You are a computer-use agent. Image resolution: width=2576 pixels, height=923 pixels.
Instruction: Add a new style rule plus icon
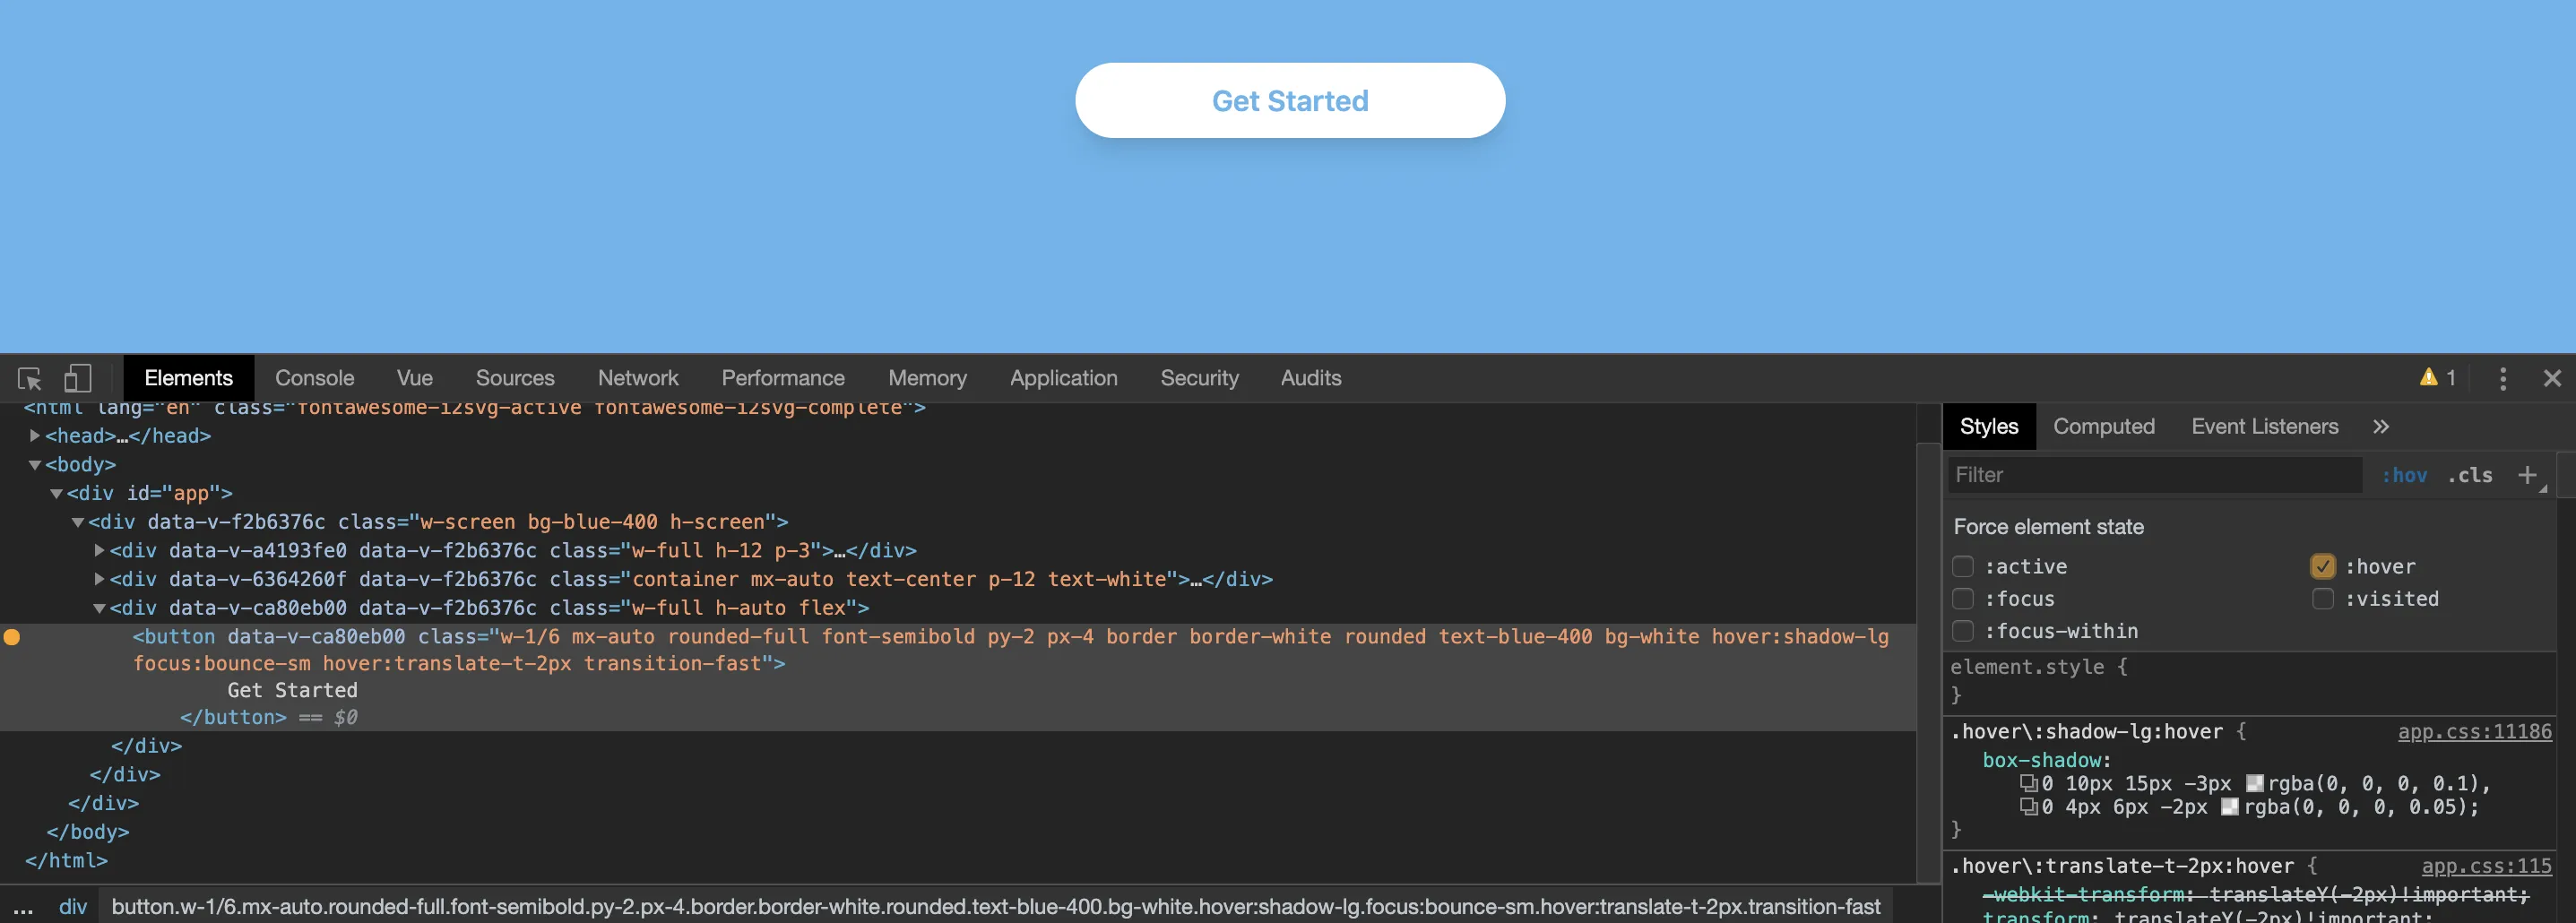pyautogui.click(x=2527, y=475)
